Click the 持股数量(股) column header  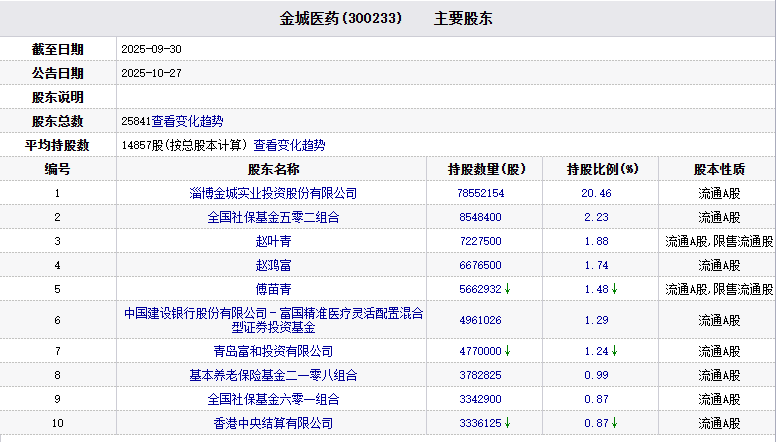[486, 169]
